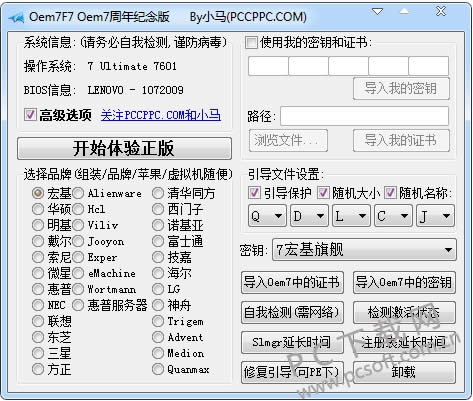This screenshot has height=401, width=473.
Task: Open the 关注PCCPPC.COM和小马 link
Action: (x=161, y=115)
